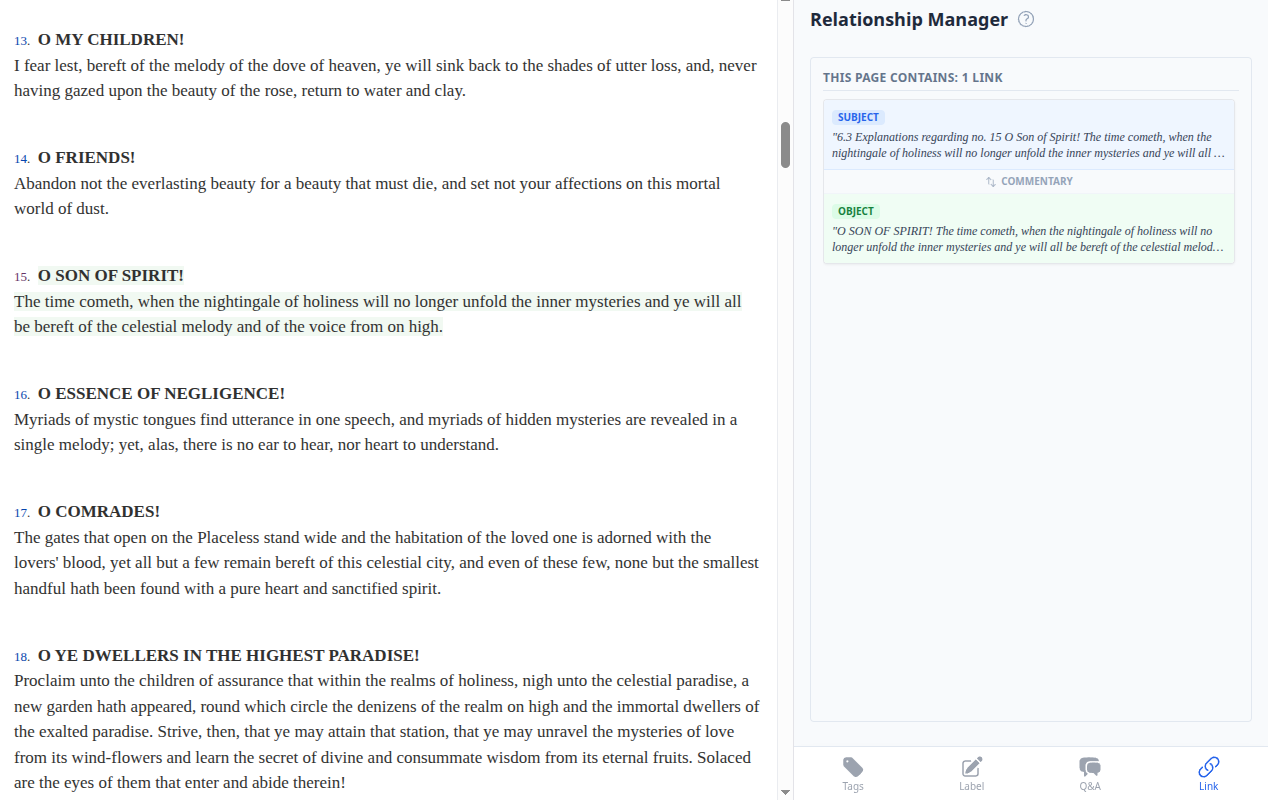This screenshot has height=800, width=1280.
Task: Click the green OBJECT badge
Action: 855,211
